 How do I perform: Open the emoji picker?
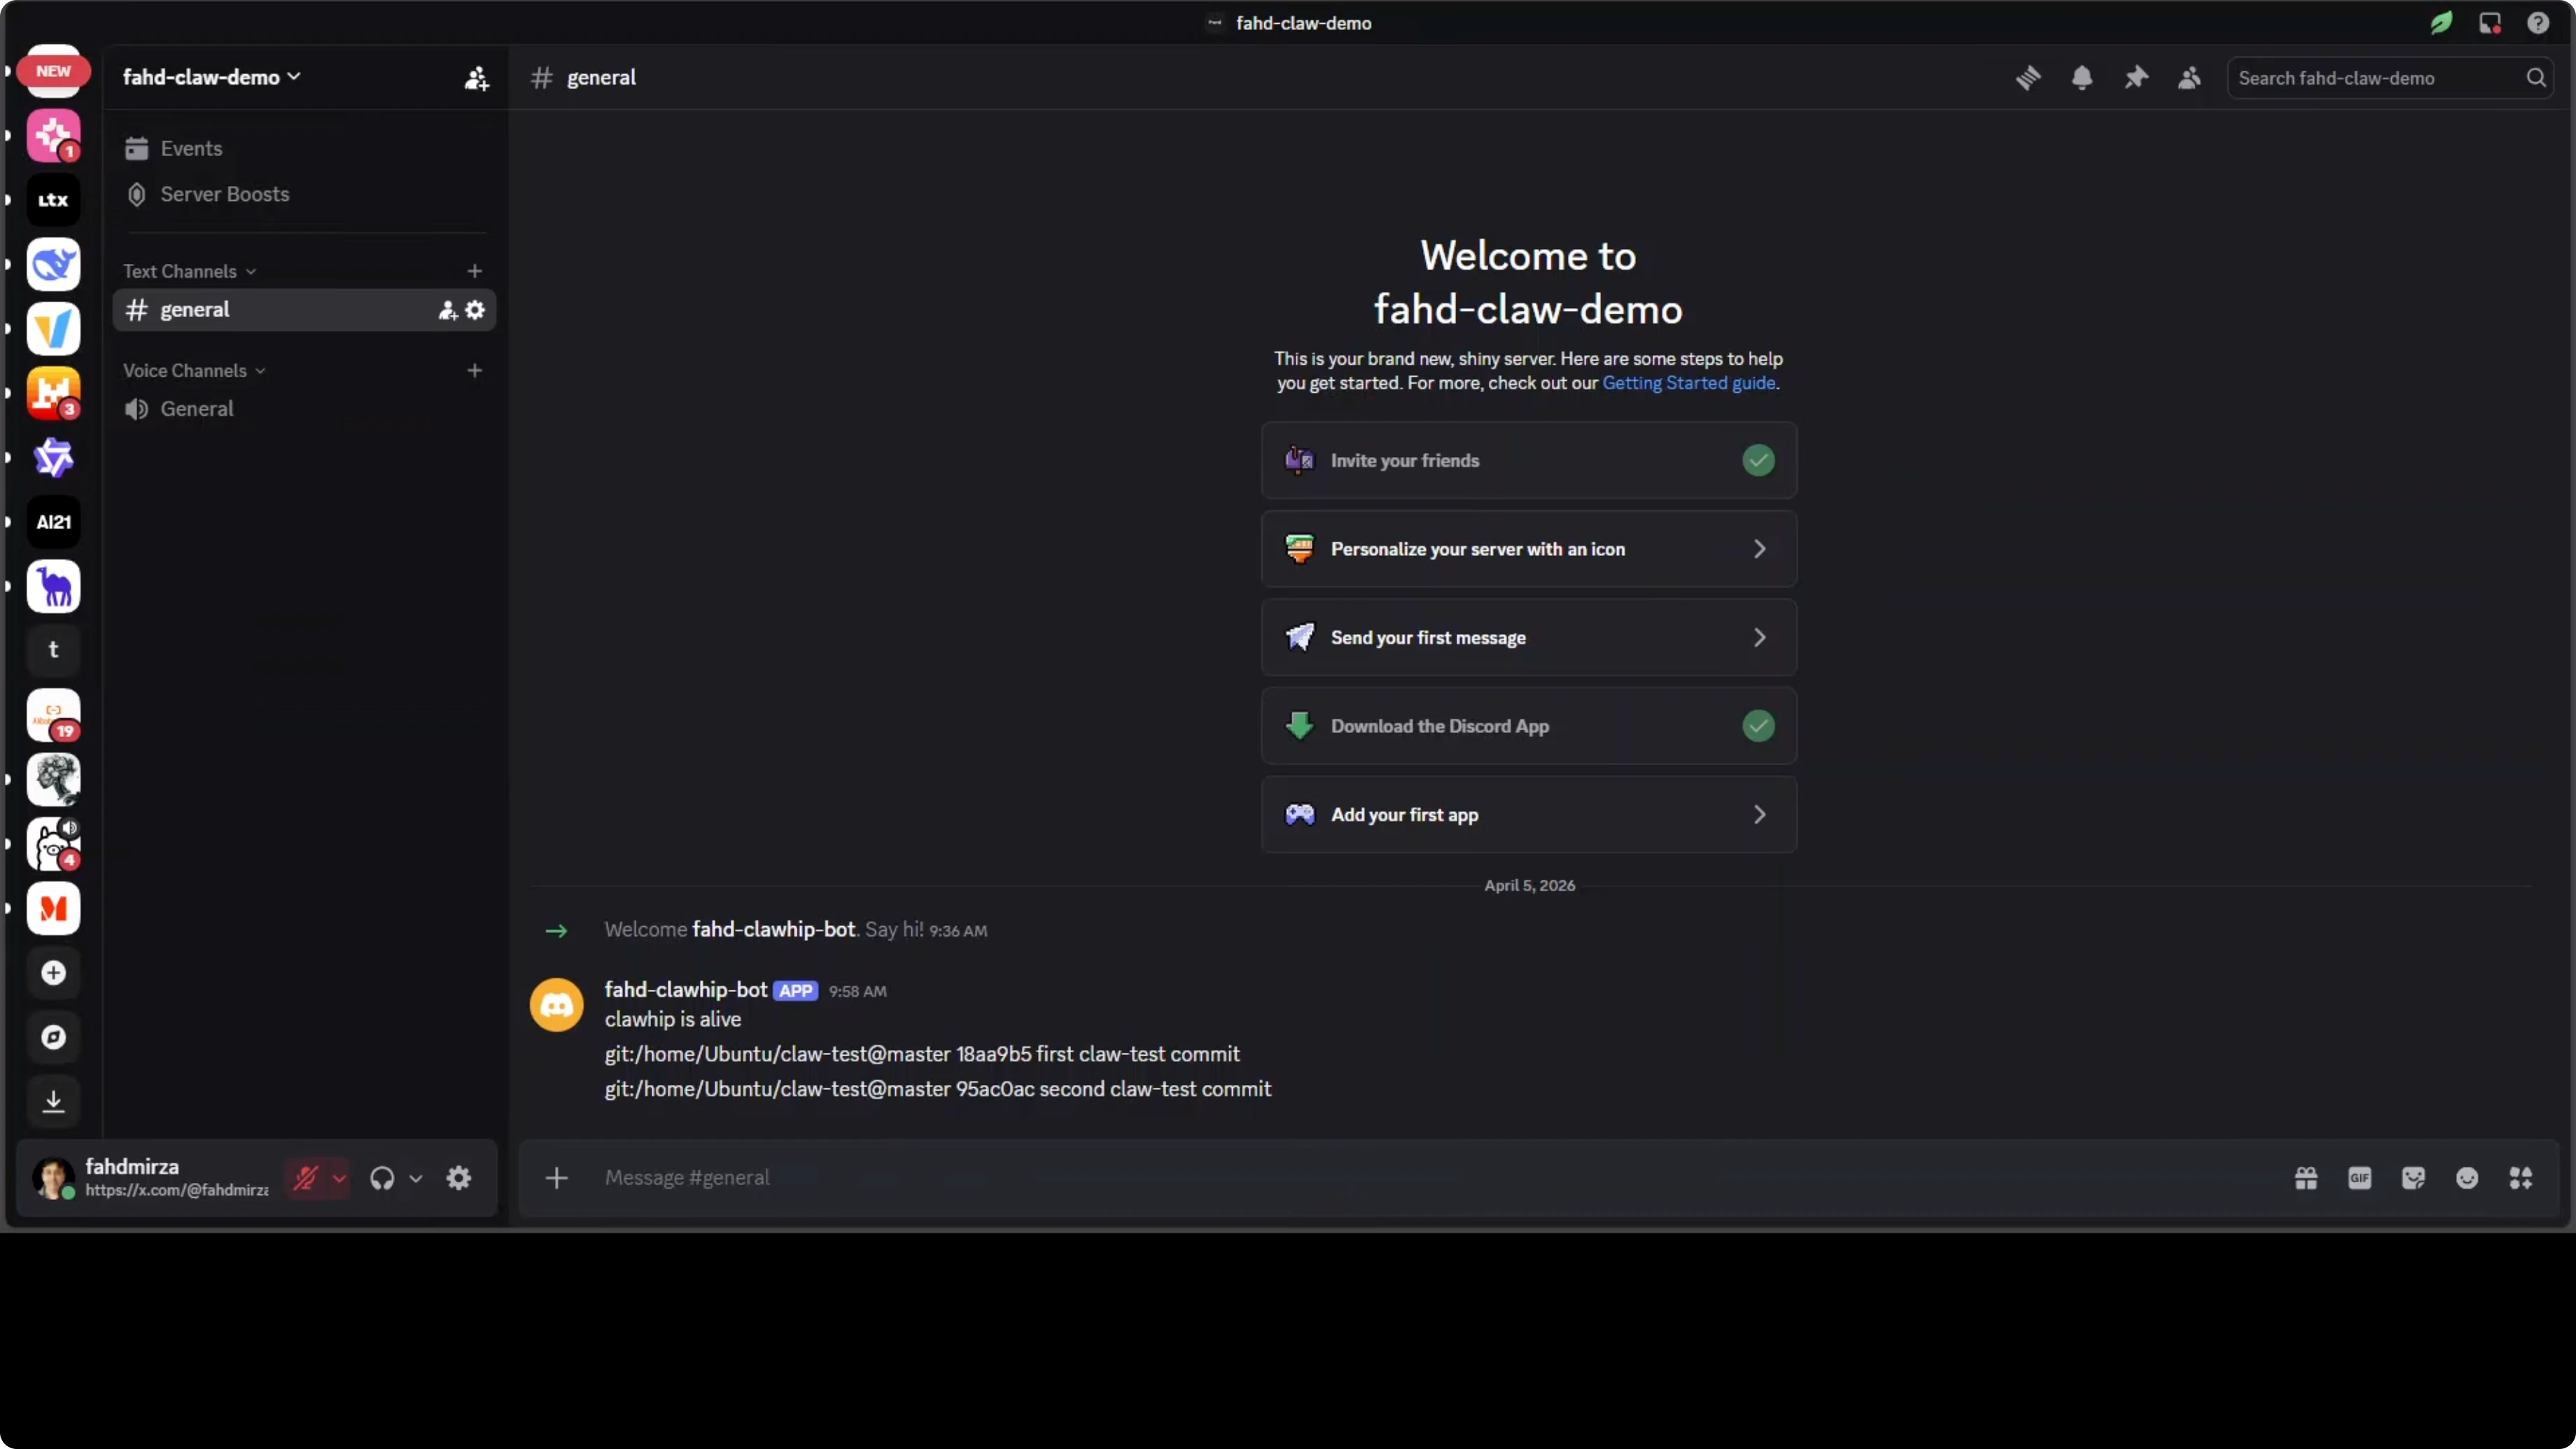pos(2467,1178)
